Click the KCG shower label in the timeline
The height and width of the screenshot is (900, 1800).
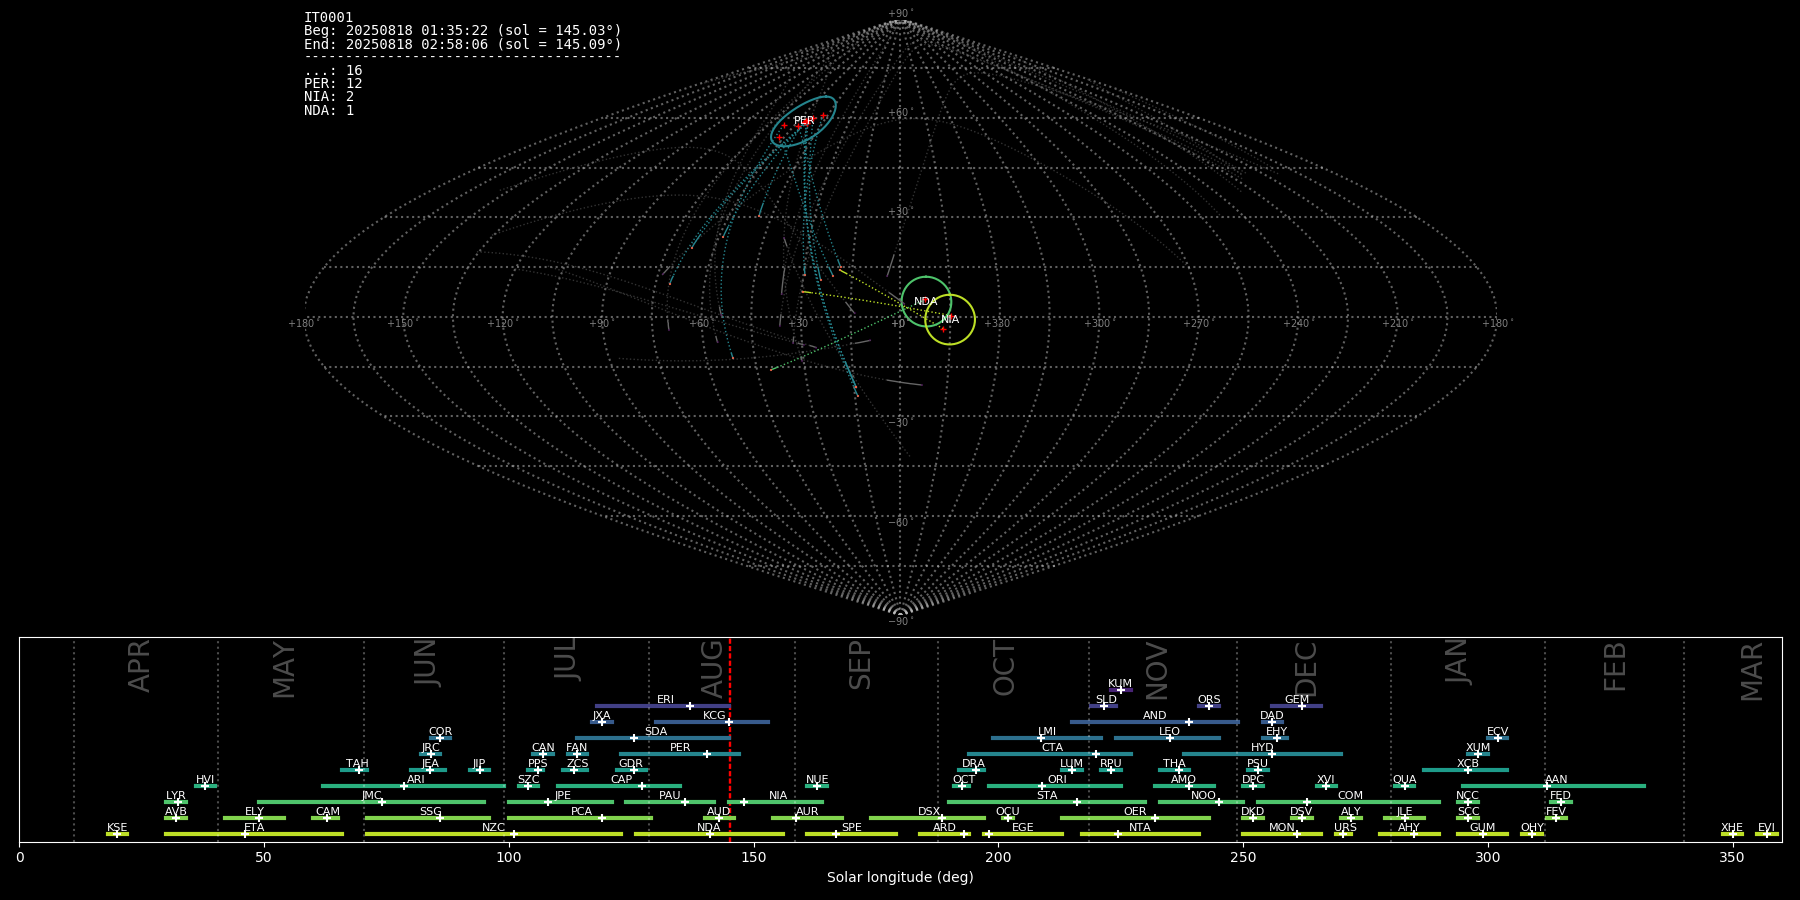click(714, 715)
